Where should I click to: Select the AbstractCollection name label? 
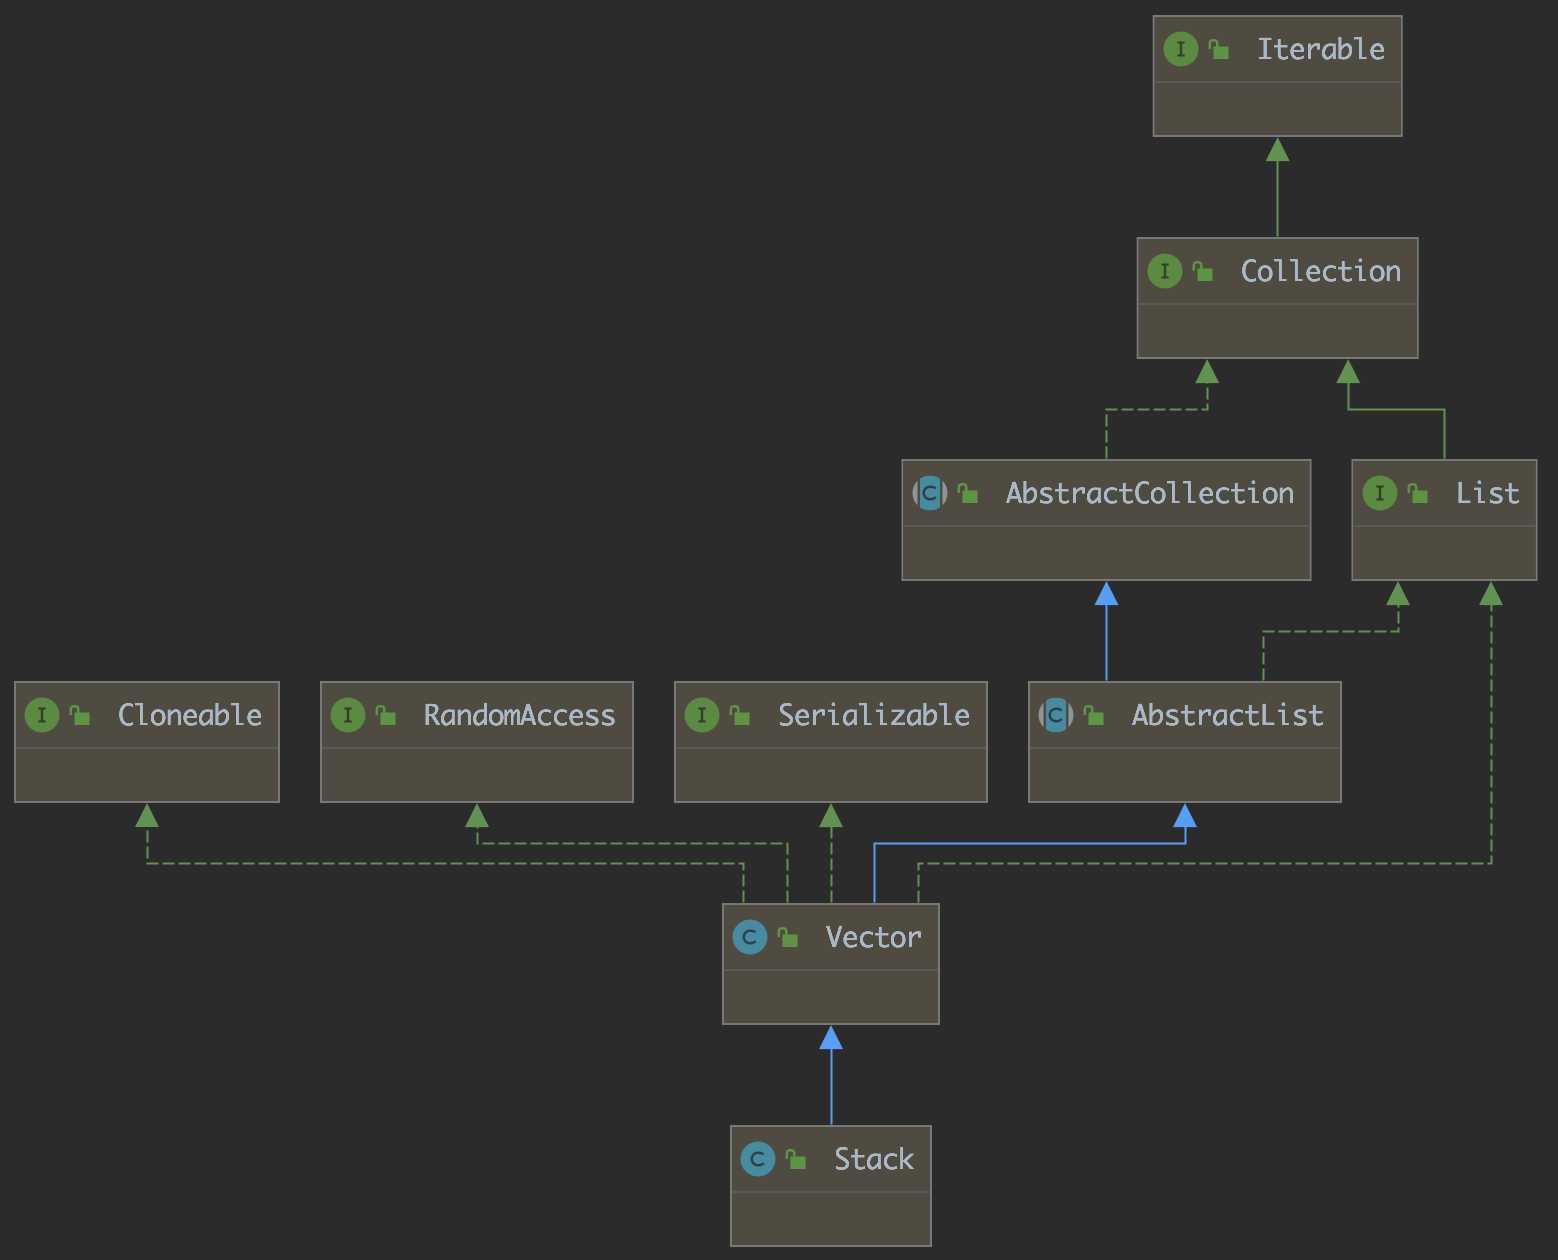coord(1149,493)
